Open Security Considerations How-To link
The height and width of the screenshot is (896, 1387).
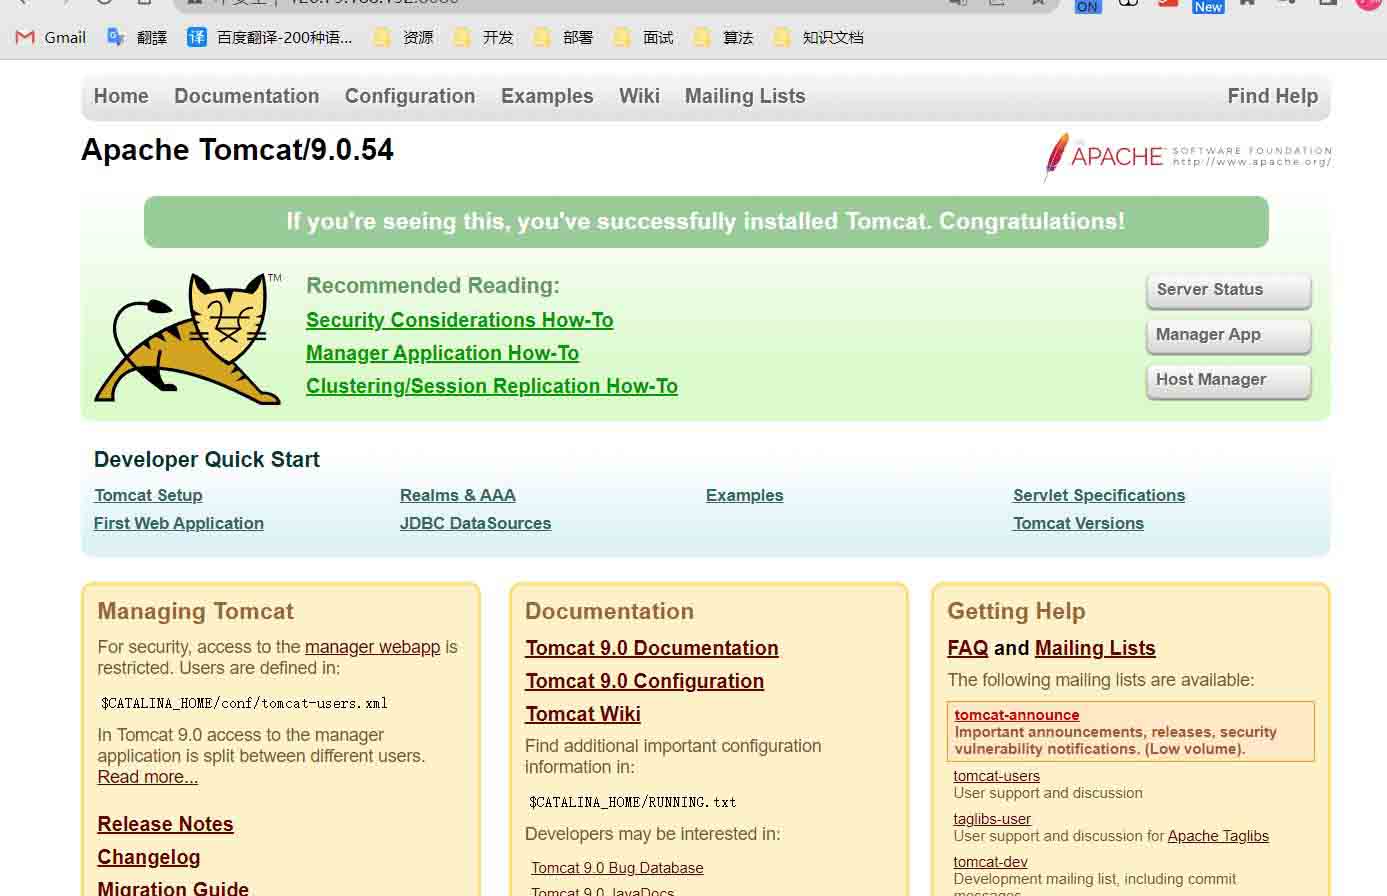click(460, 320)
